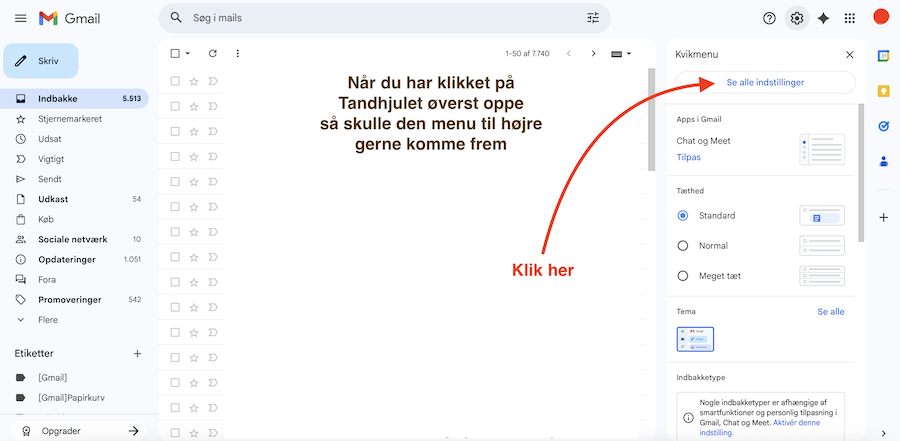Hide side panel with bottom chevron
This screenshot has width=900, height=441.
883,433
